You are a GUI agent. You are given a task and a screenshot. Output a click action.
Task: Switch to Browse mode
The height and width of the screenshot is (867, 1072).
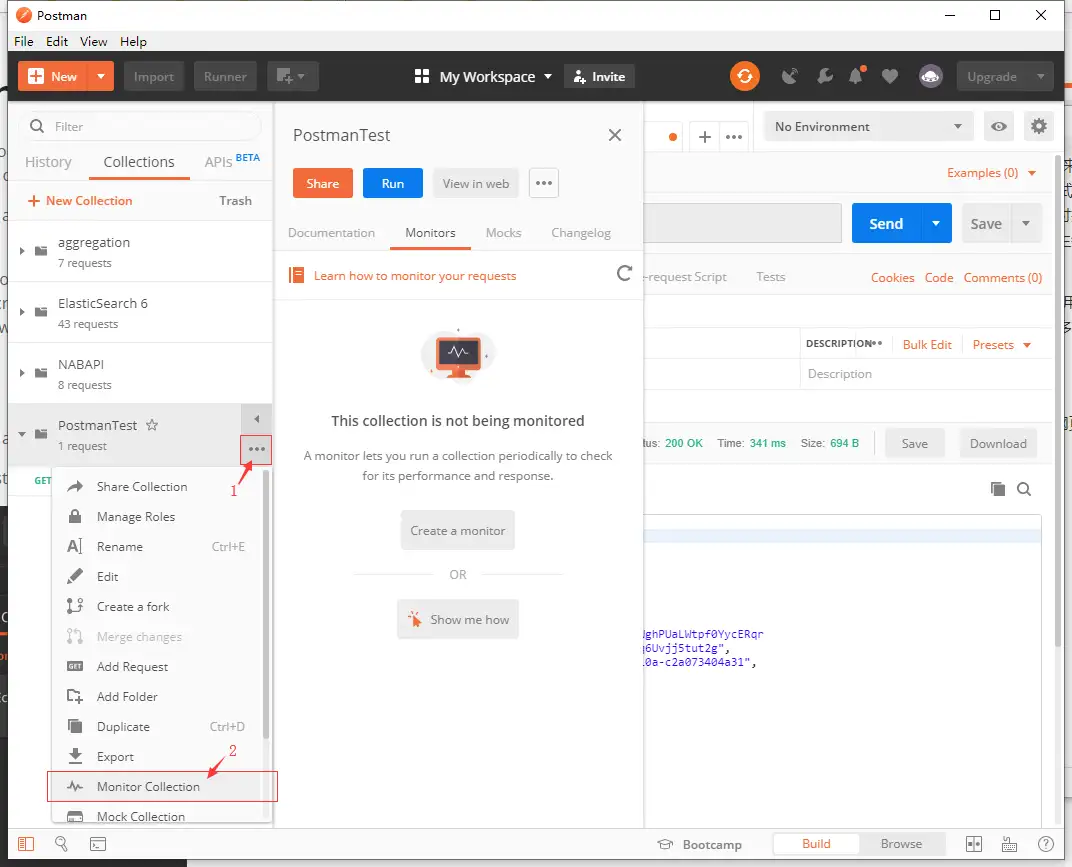point(900,844)
